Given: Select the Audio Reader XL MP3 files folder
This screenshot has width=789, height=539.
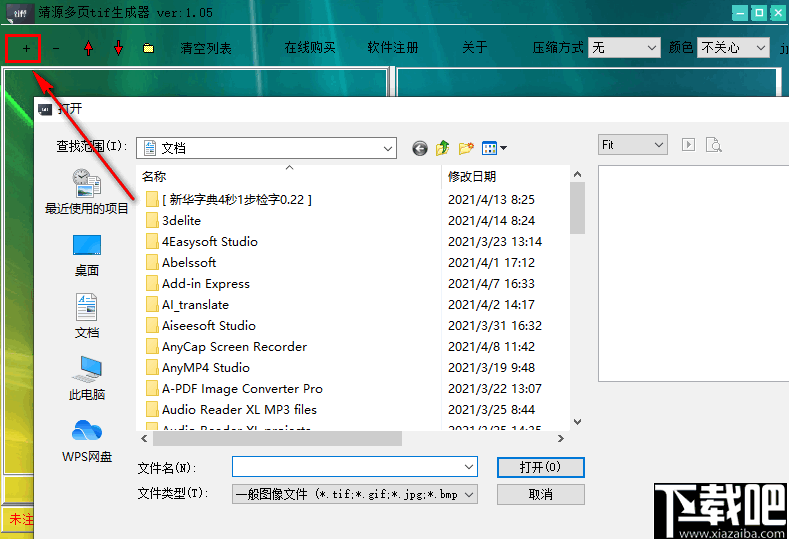Looking at the screenshot, I should pyautogui.click(x=231, y=410).
